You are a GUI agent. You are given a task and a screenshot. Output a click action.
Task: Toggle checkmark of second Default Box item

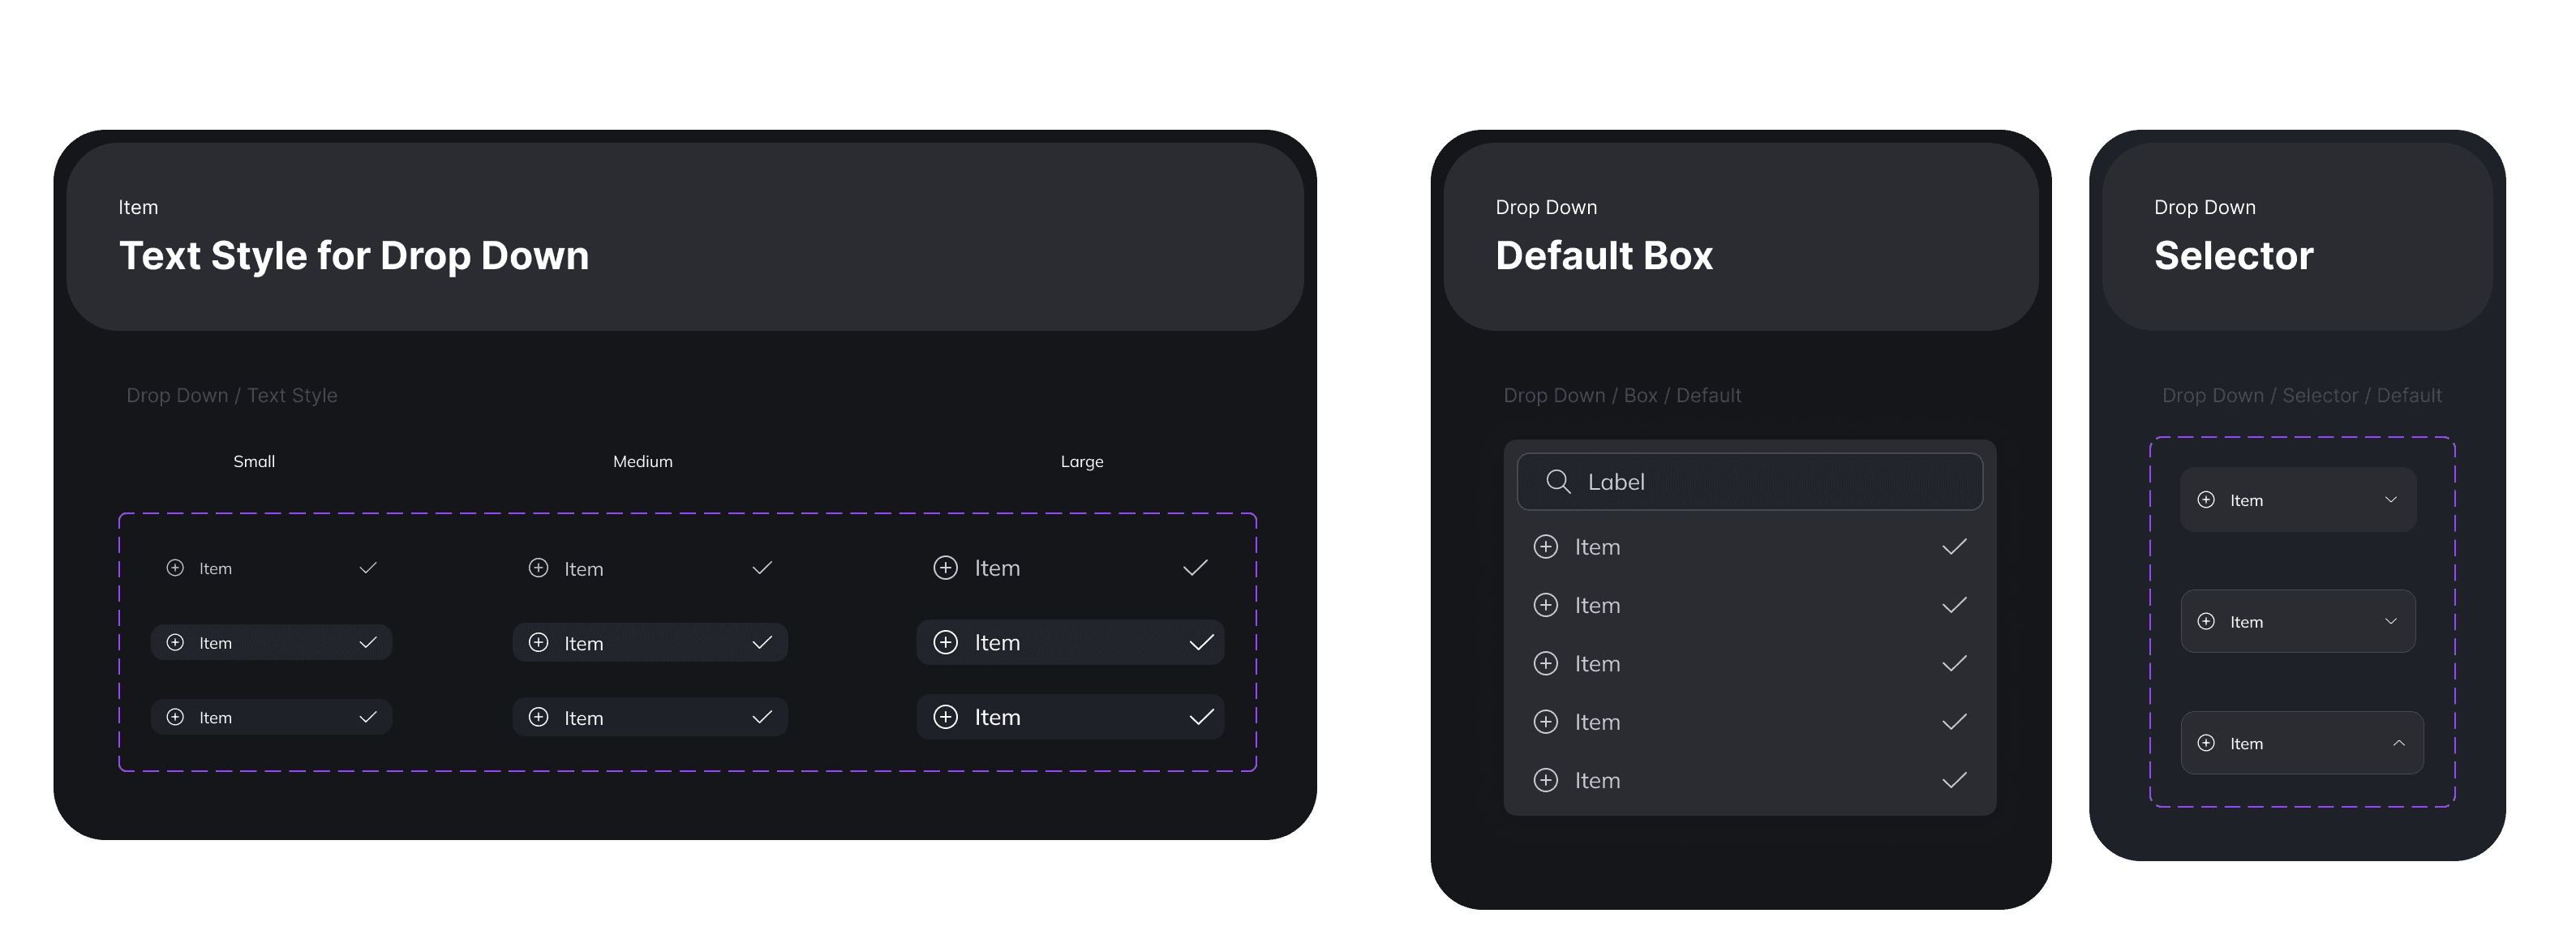(1954, 605)
